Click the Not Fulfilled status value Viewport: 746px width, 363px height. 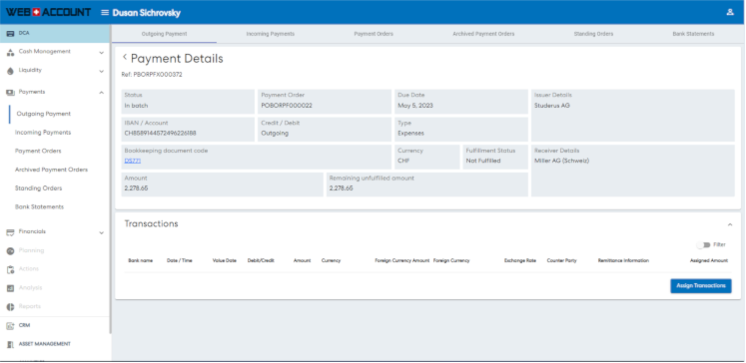[x=483, y=161]
